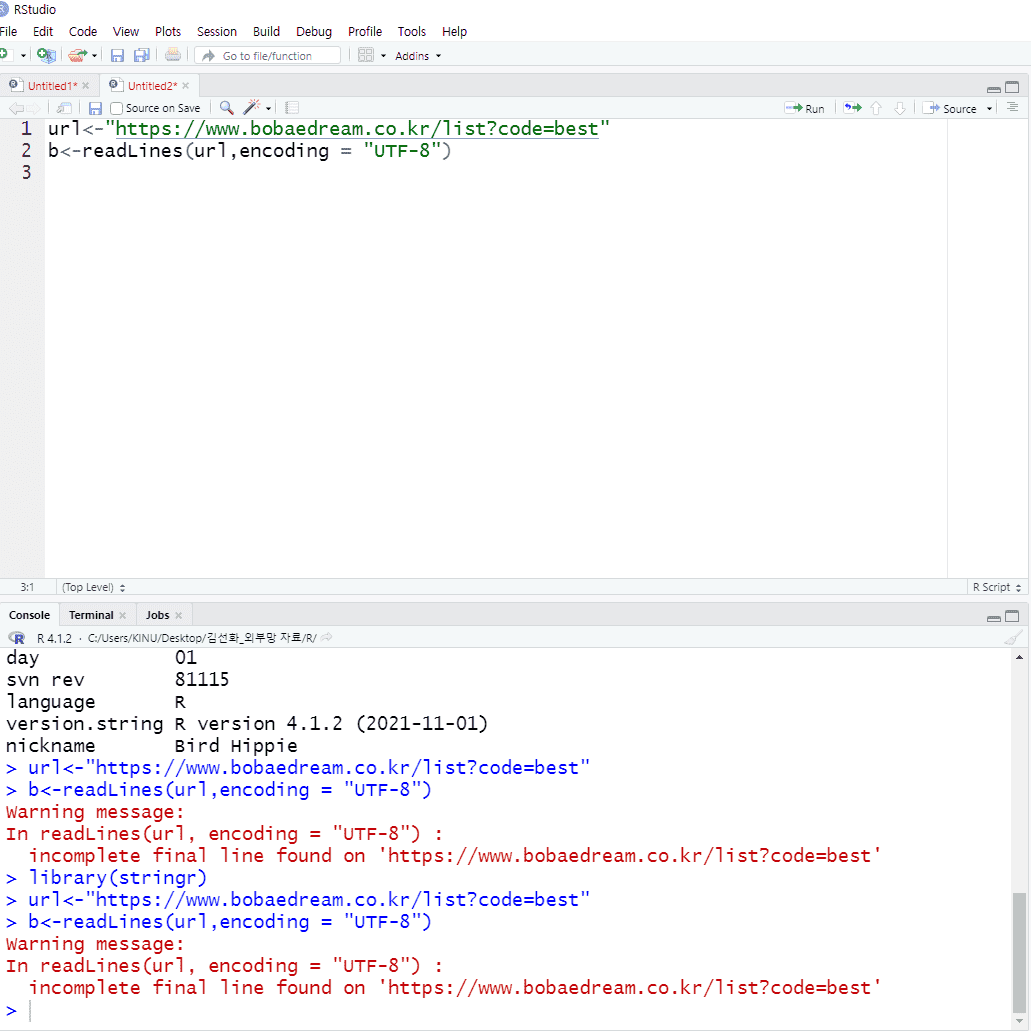
Task: Click the Code Tools magic wand icon
Action: click(252, 107)
